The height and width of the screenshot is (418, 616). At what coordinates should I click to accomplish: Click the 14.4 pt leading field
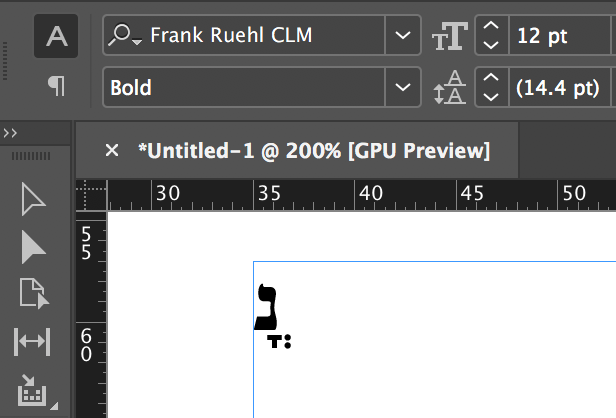pos(560,87)
